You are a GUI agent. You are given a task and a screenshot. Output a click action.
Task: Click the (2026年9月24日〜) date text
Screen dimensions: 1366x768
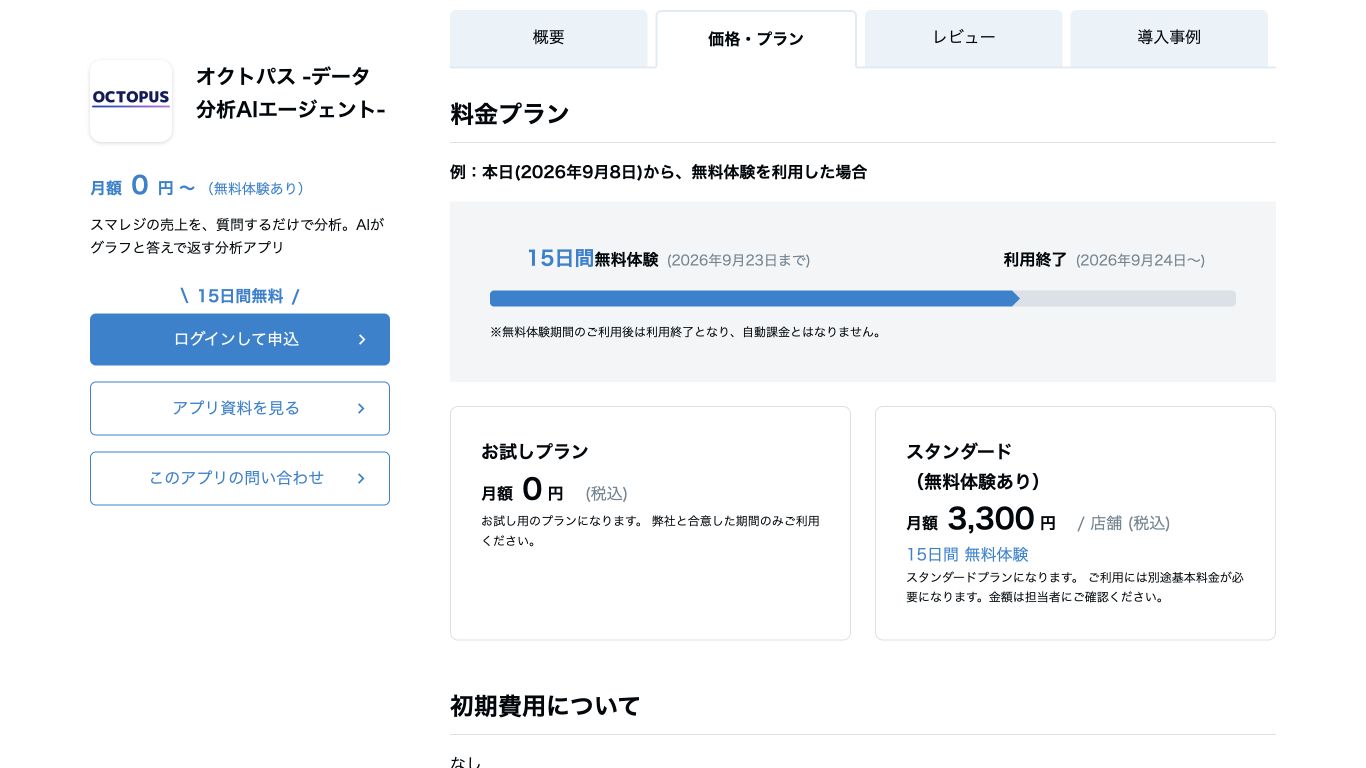coord(1140,260)
